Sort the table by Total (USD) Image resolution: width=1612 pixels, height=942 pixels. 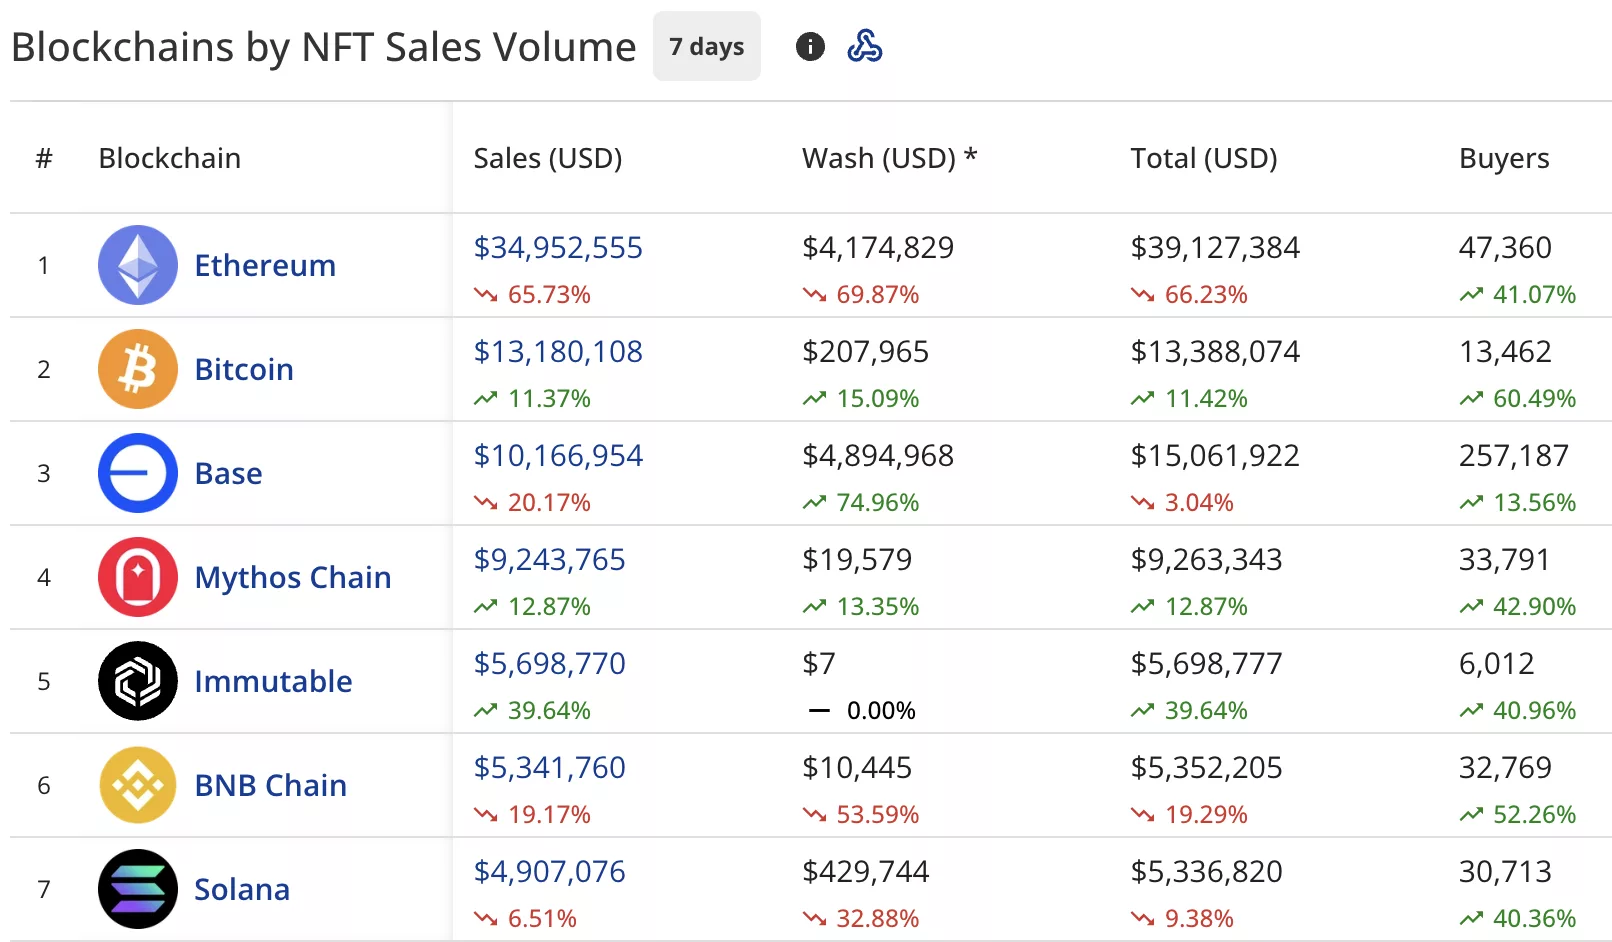click(1204, 158)
